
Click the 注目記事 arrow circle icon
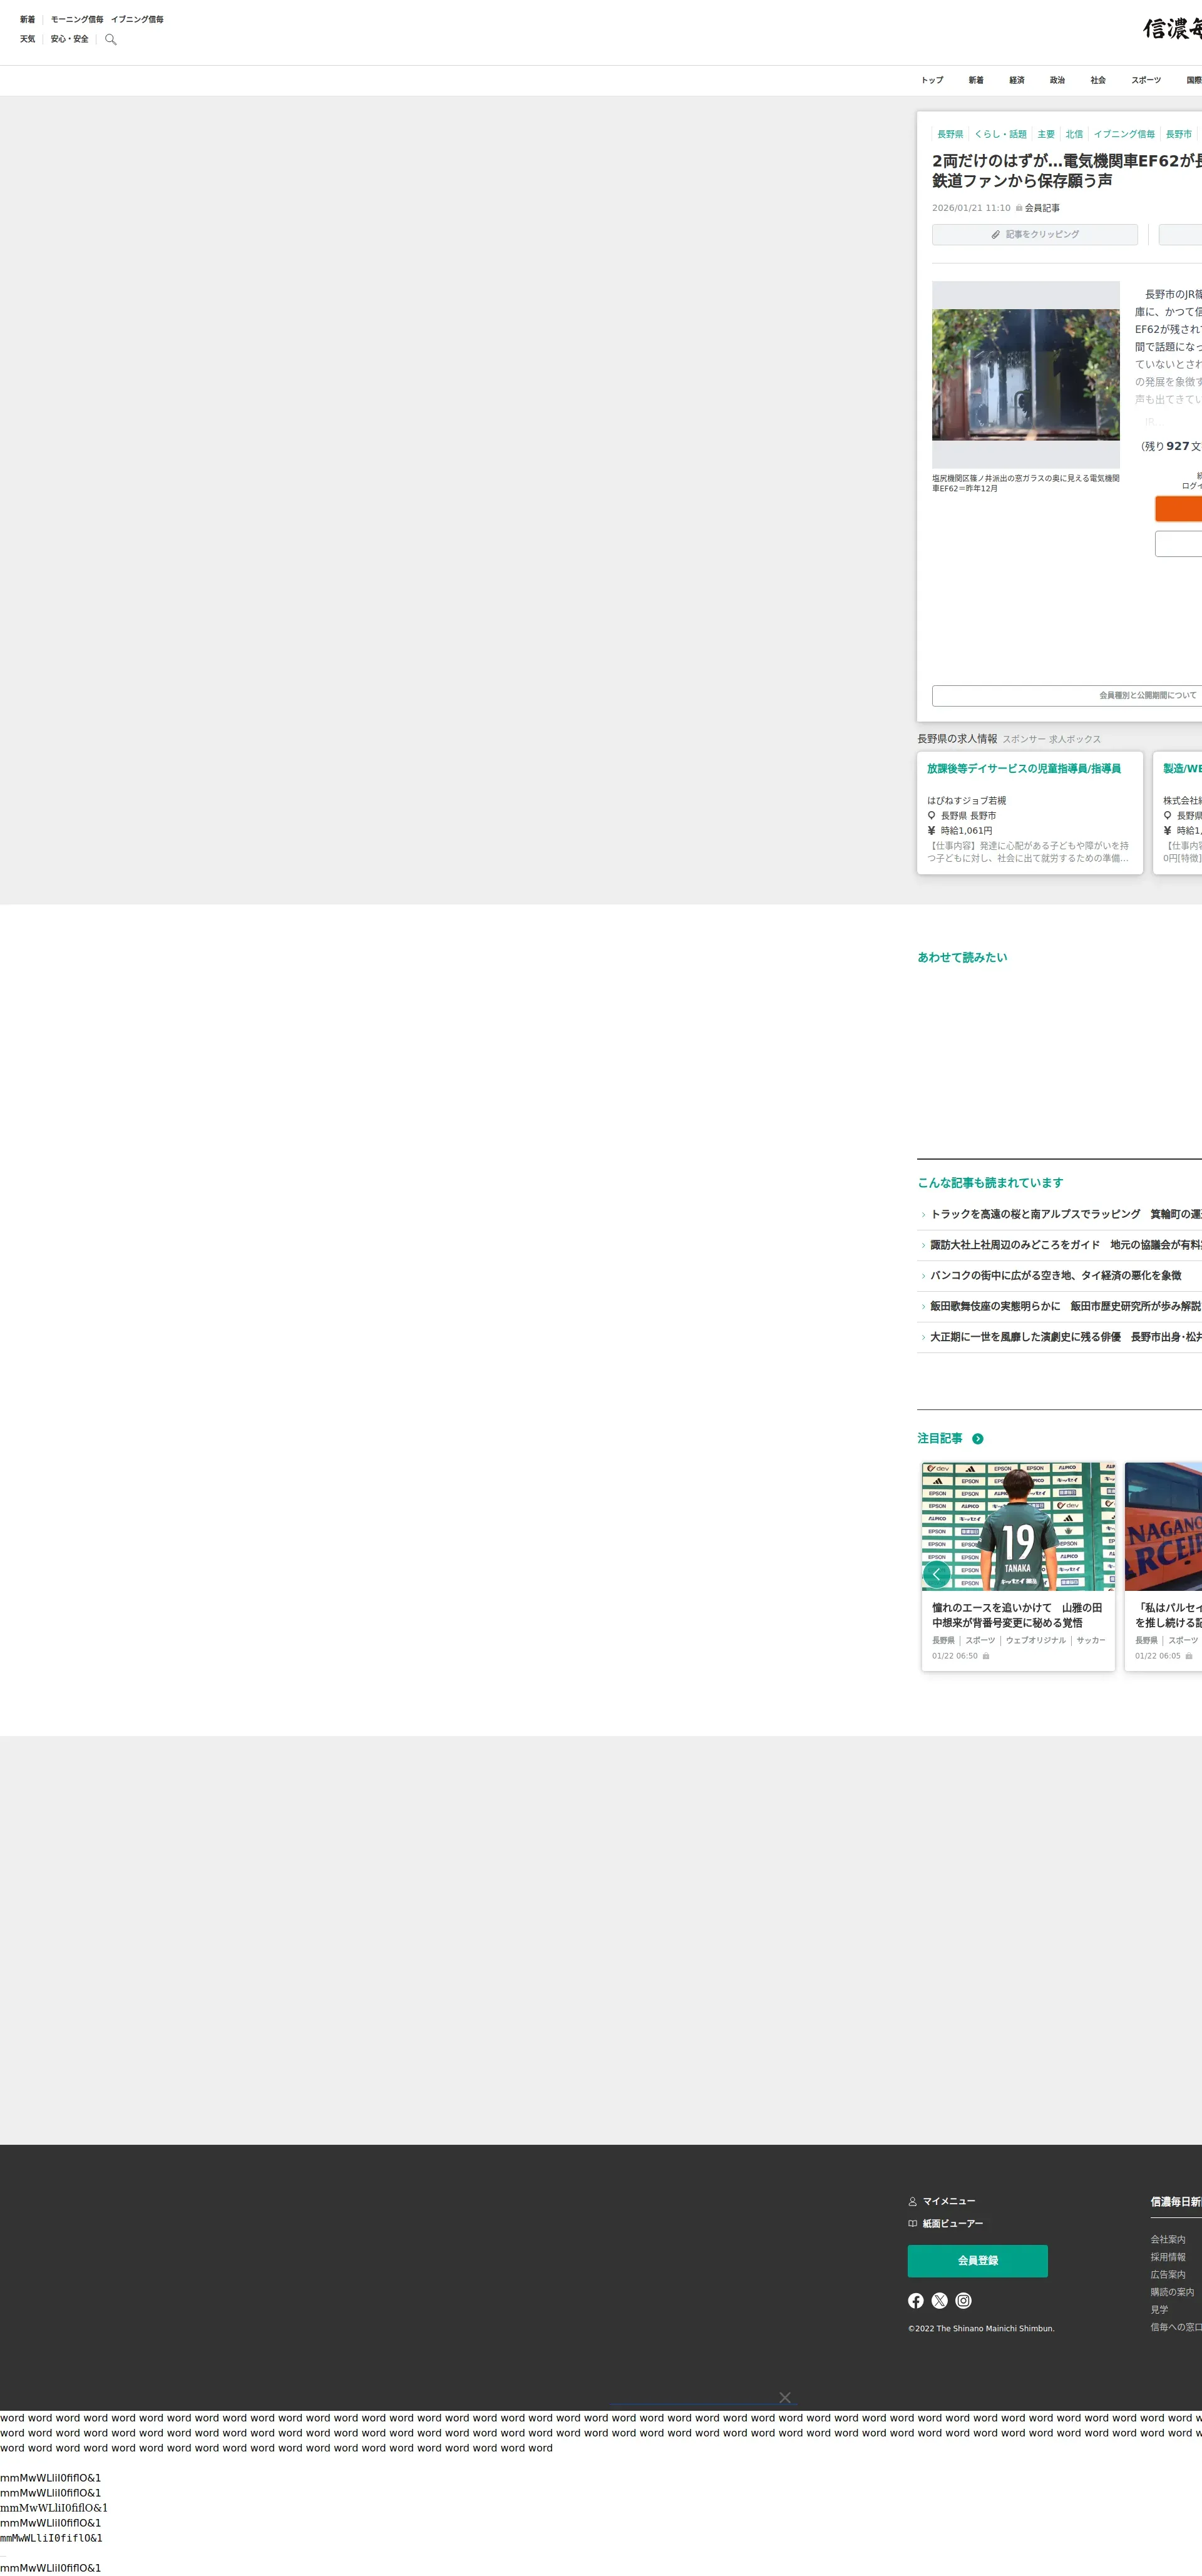click(977, 1438)
